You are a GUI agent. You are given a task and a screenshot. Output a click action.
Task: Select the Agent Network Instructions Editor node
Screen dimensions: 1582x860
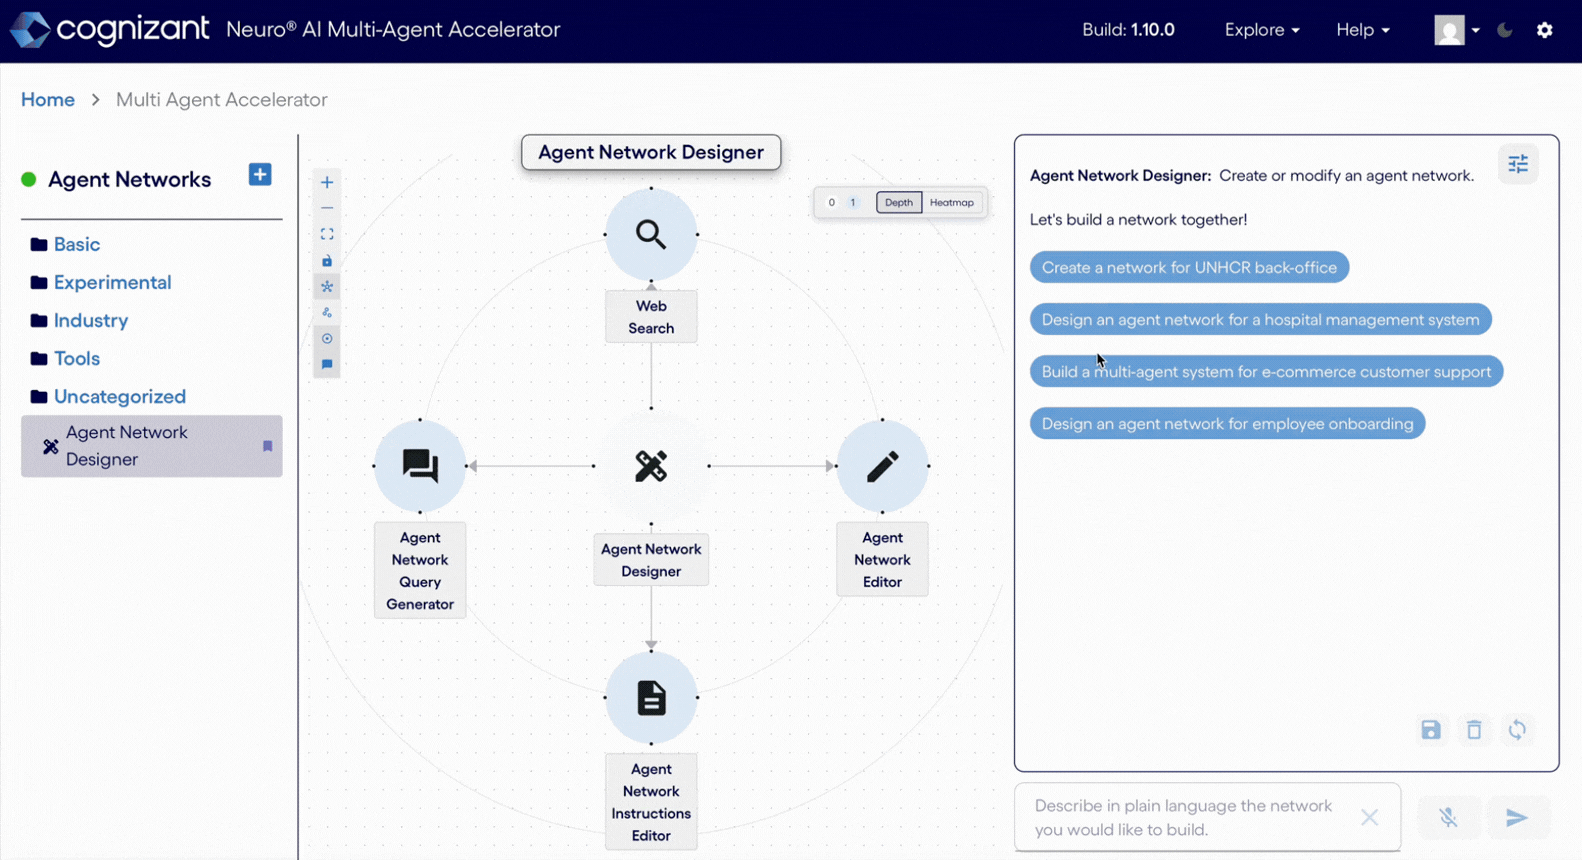click(651, 698)
